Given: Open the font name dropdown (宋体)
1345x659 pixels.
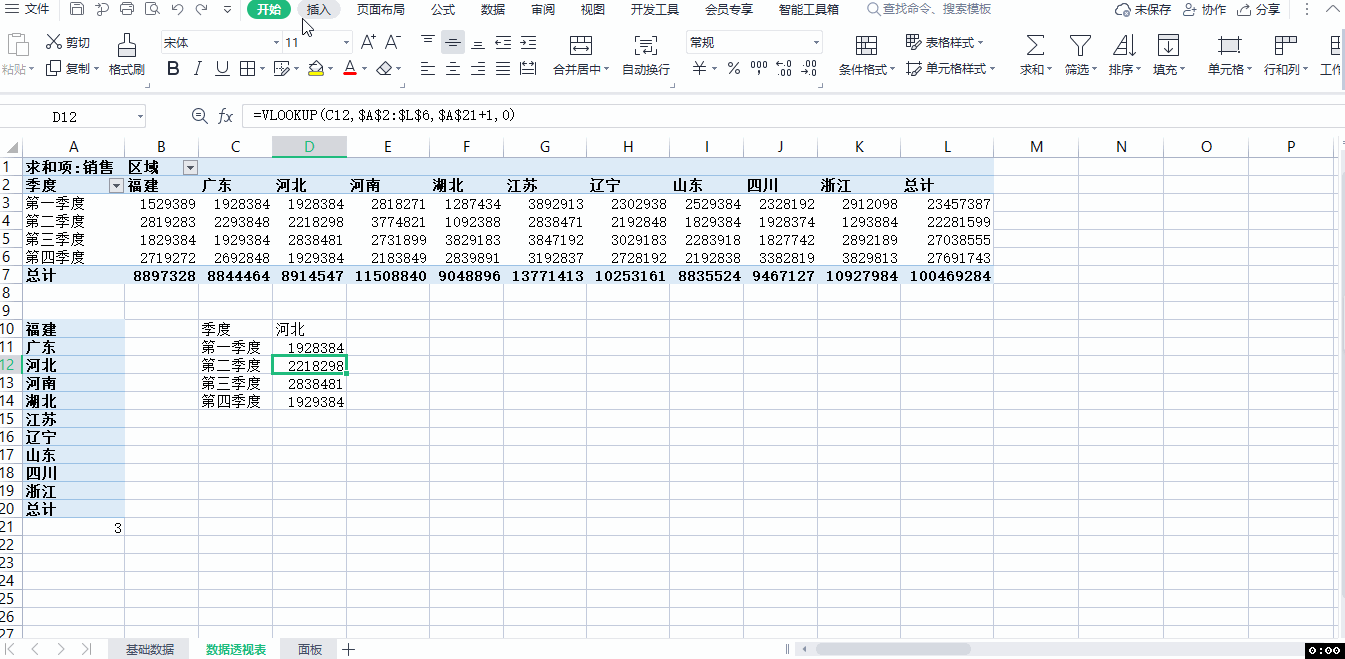Looking at the screenshot, I should (276, 43).
